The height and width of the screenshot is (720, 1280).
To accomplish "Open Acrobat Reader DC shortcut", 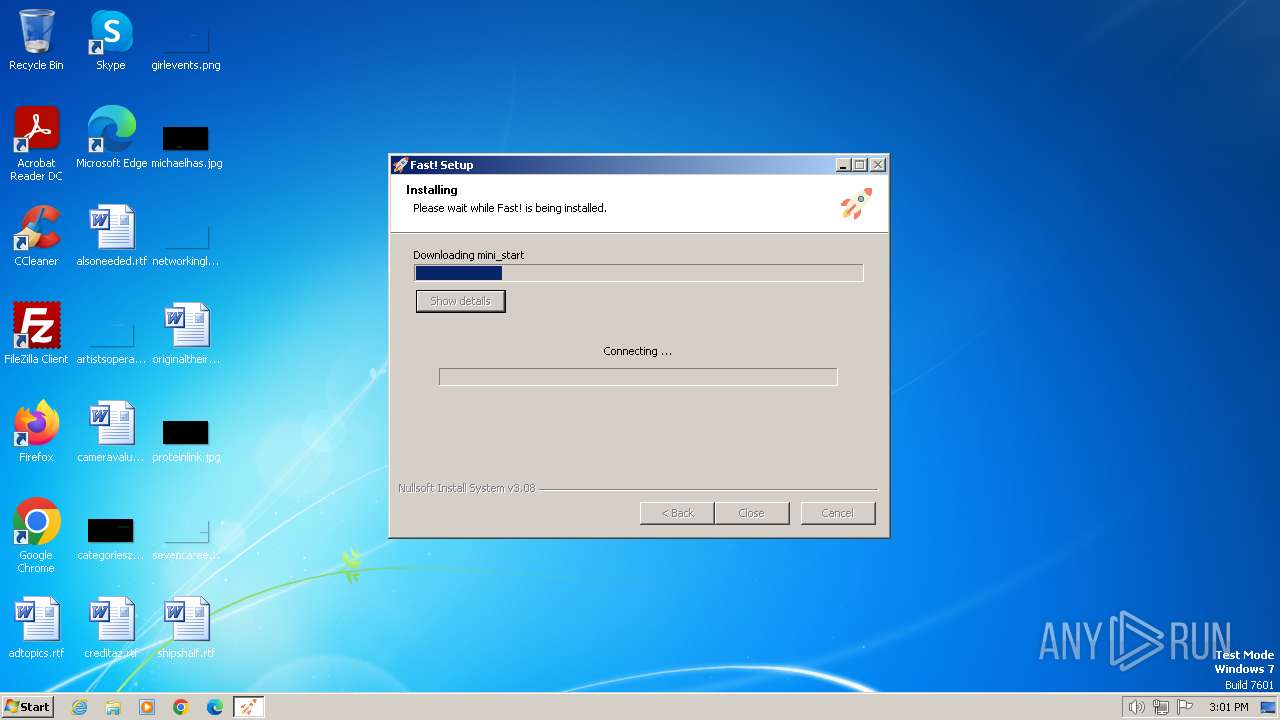I will pyautogui.click(x=36, y=144).
